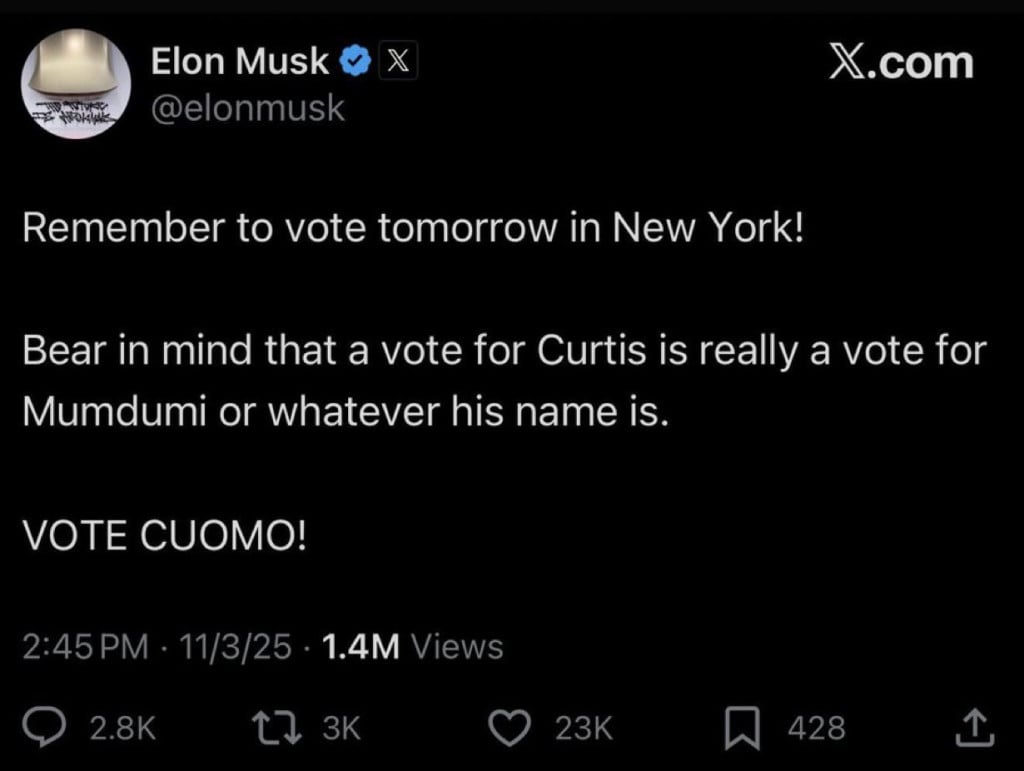1024x771 pixels.
Task: Click the 2.8K replies count
Action: [123, 728]
